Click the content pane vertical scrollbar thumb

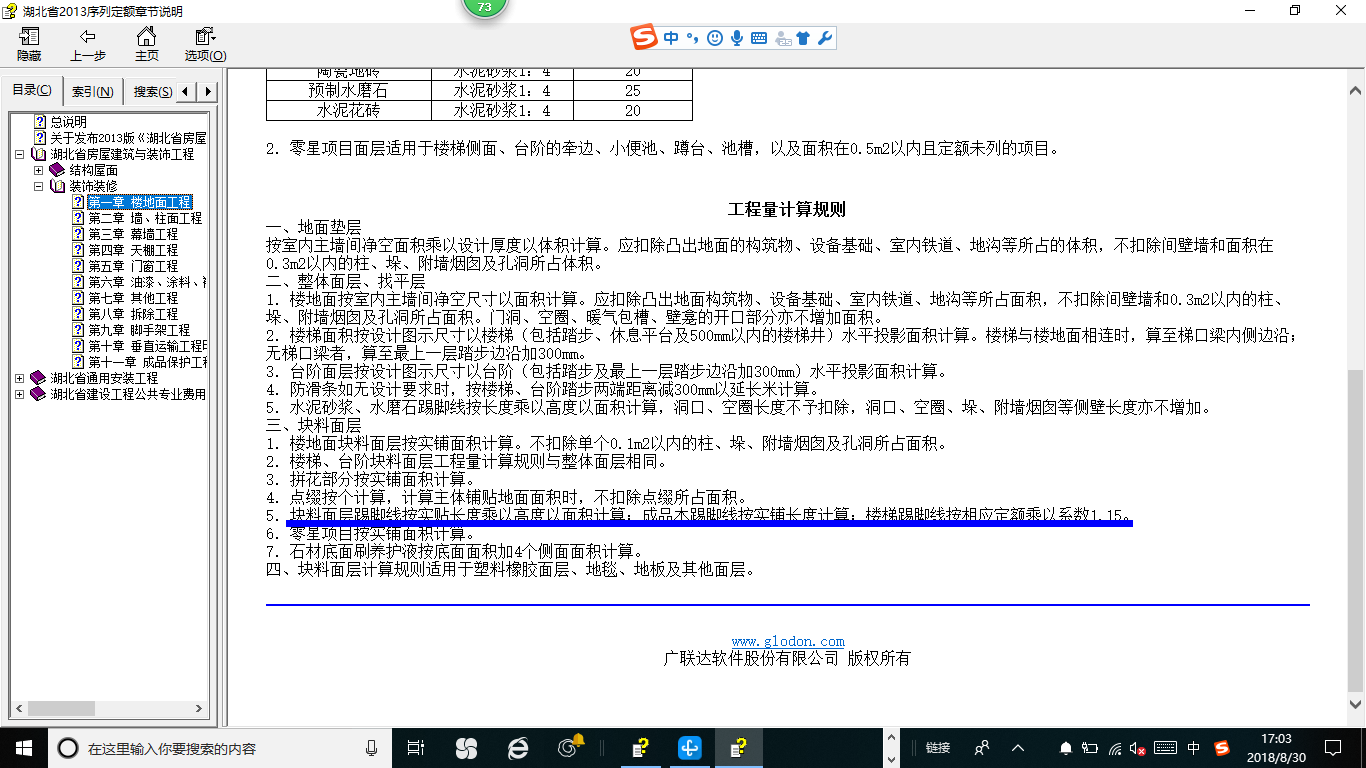1355,531
